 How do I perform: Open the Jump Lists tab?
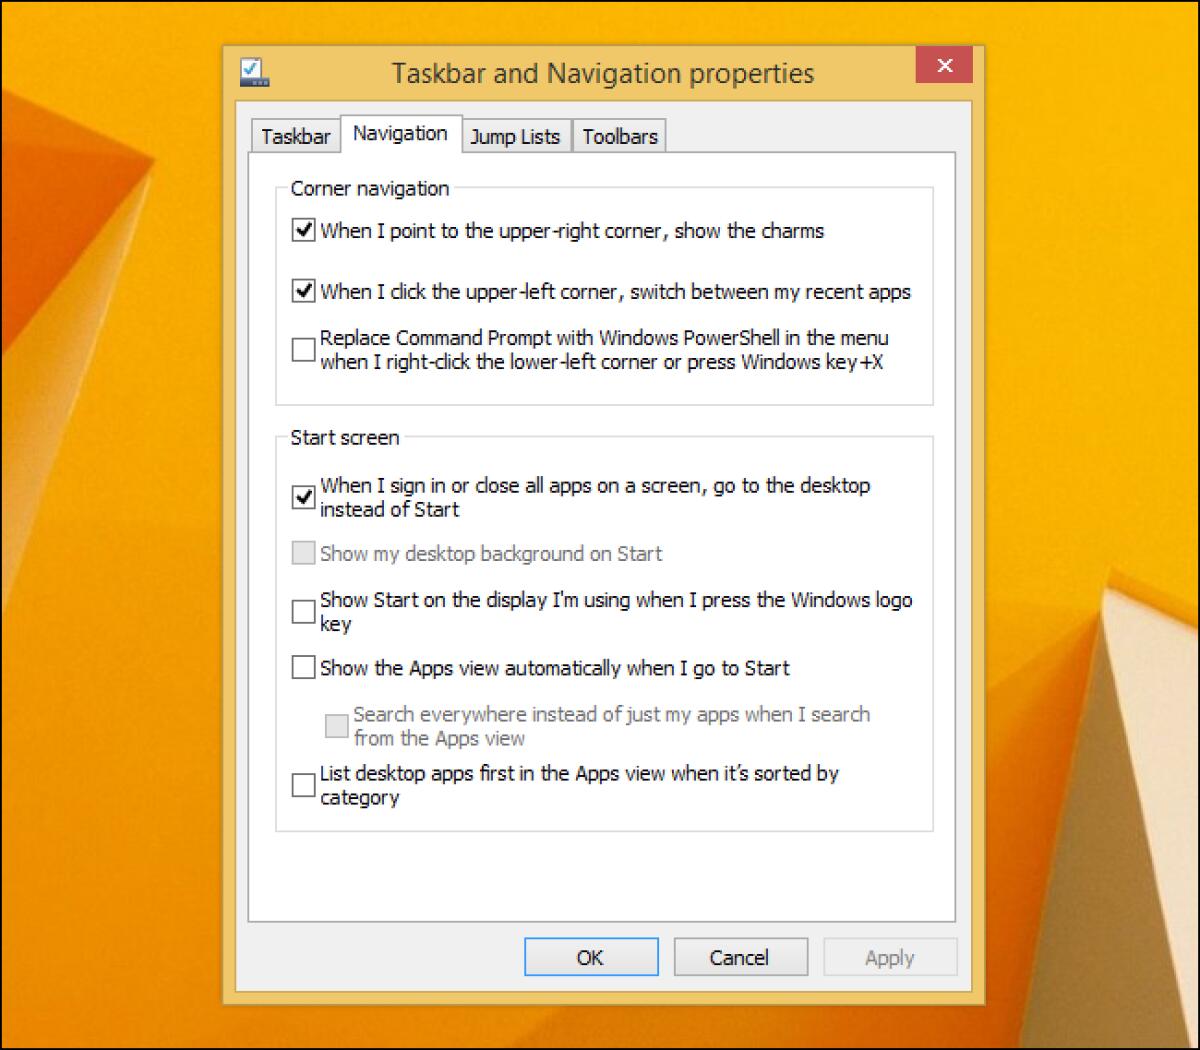[x=516, y=136]
